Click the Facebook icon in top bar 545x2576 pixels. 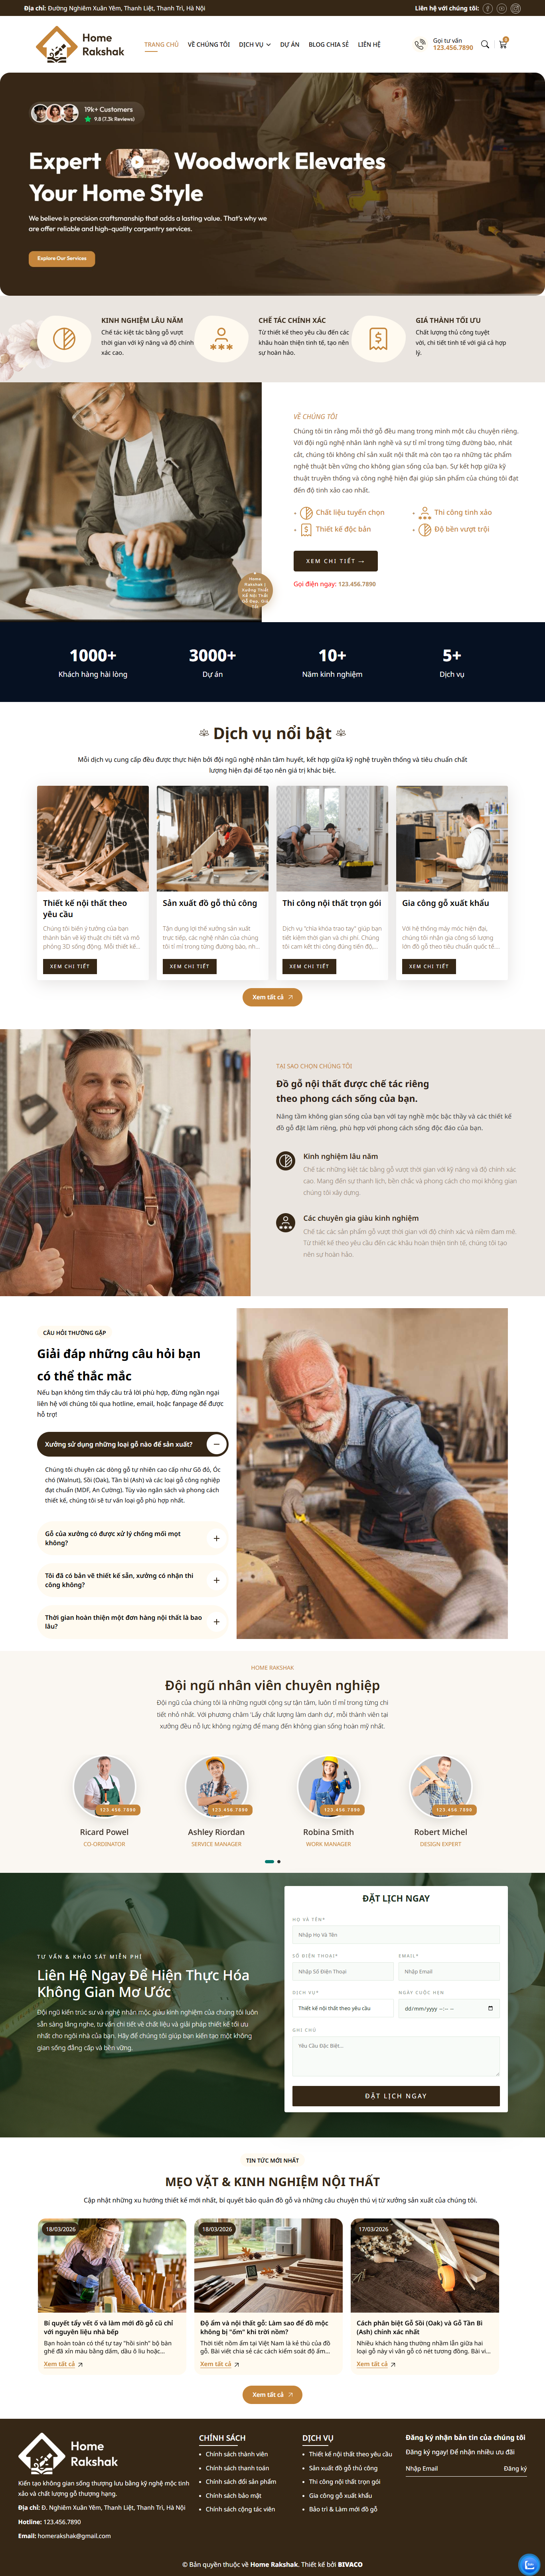click(x=488, y=8)
